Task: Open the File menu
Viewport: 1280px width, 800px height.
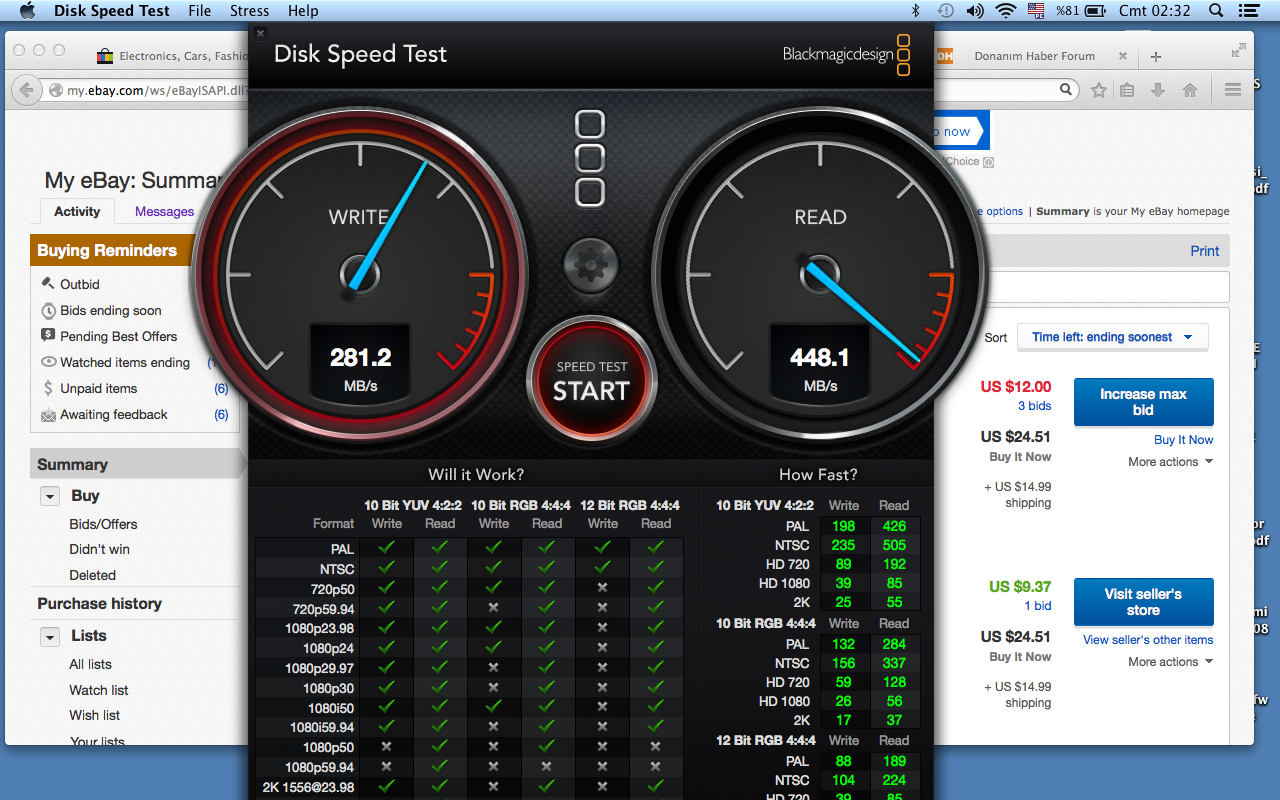Action: click(x=200, y=11)
